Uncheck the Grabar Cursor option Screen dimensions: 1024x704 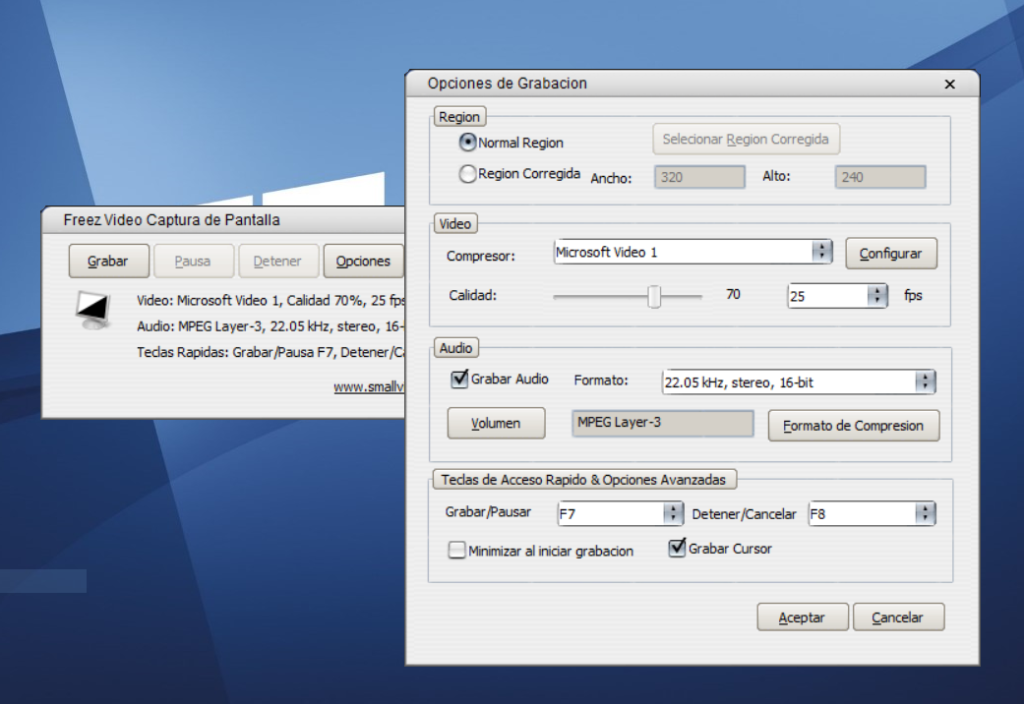(677, 547)
